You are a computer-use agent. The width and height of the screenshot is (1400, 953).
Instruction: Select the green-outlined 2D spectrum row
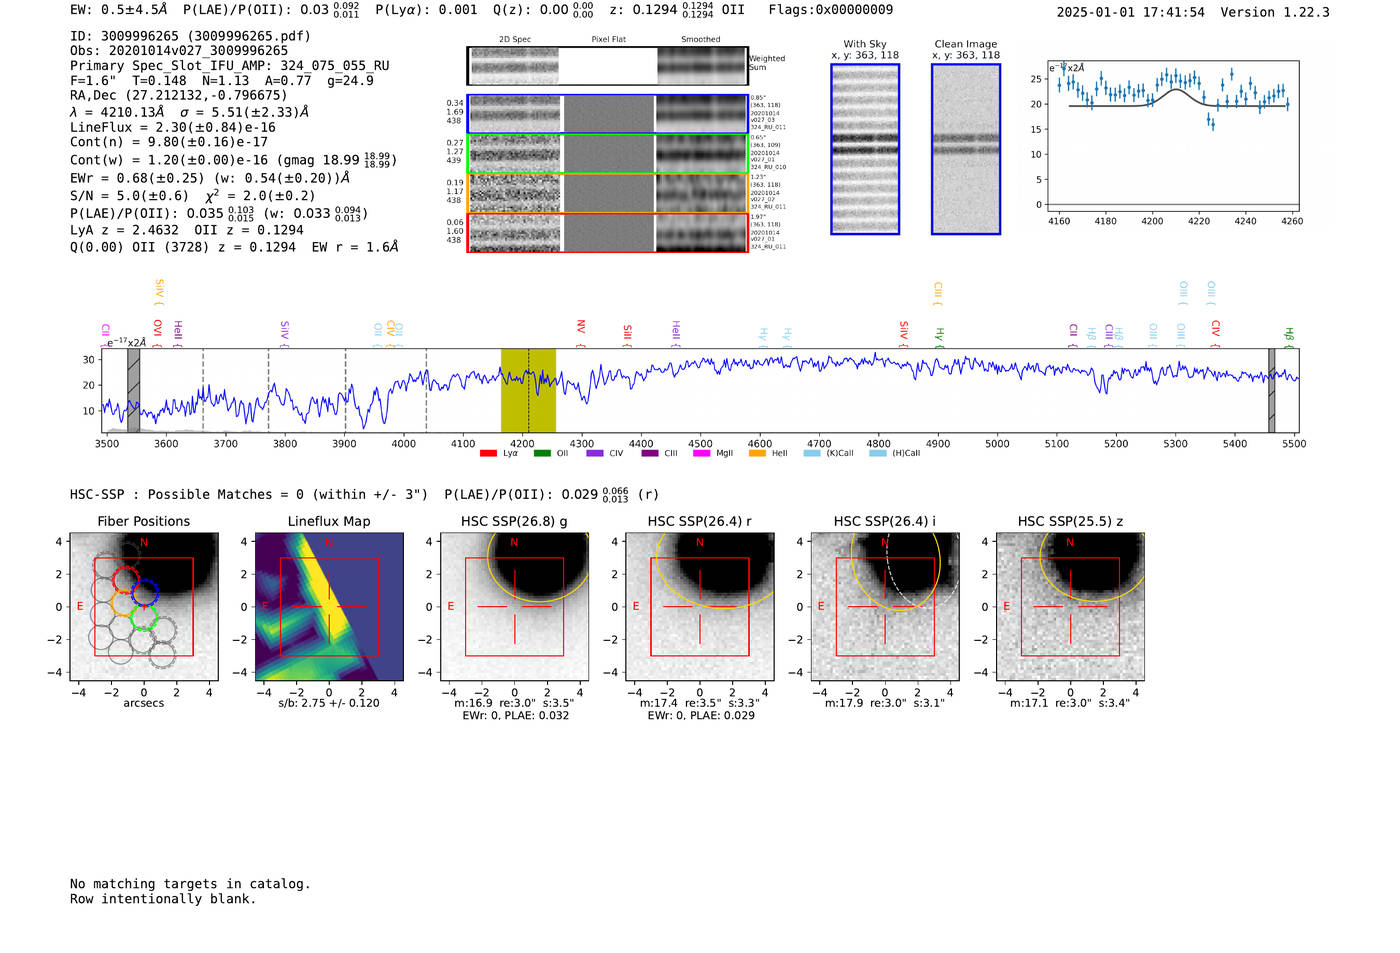pyautogui.click(x=608, y=154)
